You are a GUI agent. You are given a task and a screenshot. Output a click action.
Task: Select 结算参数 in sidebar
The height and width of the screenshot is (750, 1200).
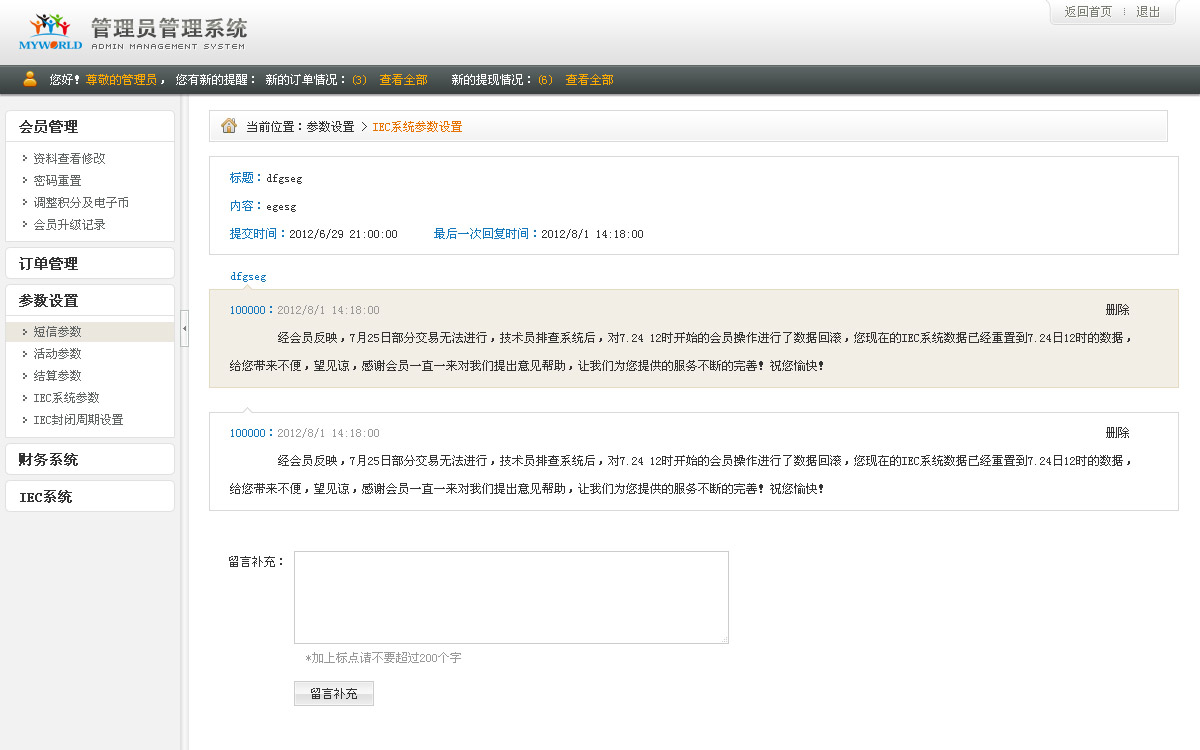(x=57, y=376)
